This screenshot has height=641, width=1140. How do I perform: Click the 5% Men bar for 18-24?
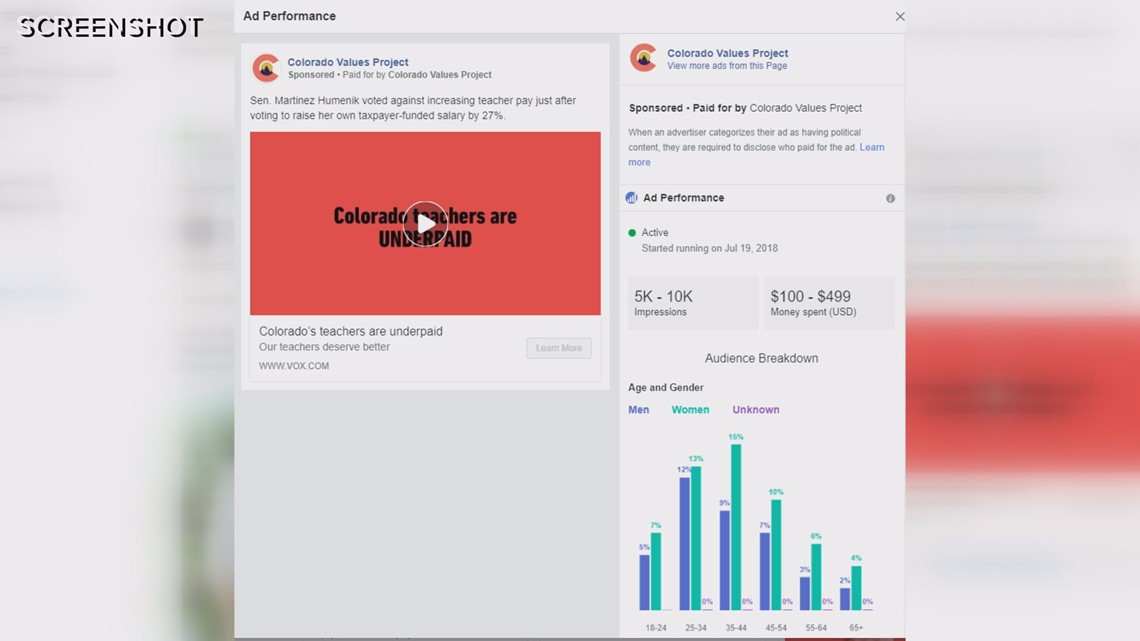645,582
